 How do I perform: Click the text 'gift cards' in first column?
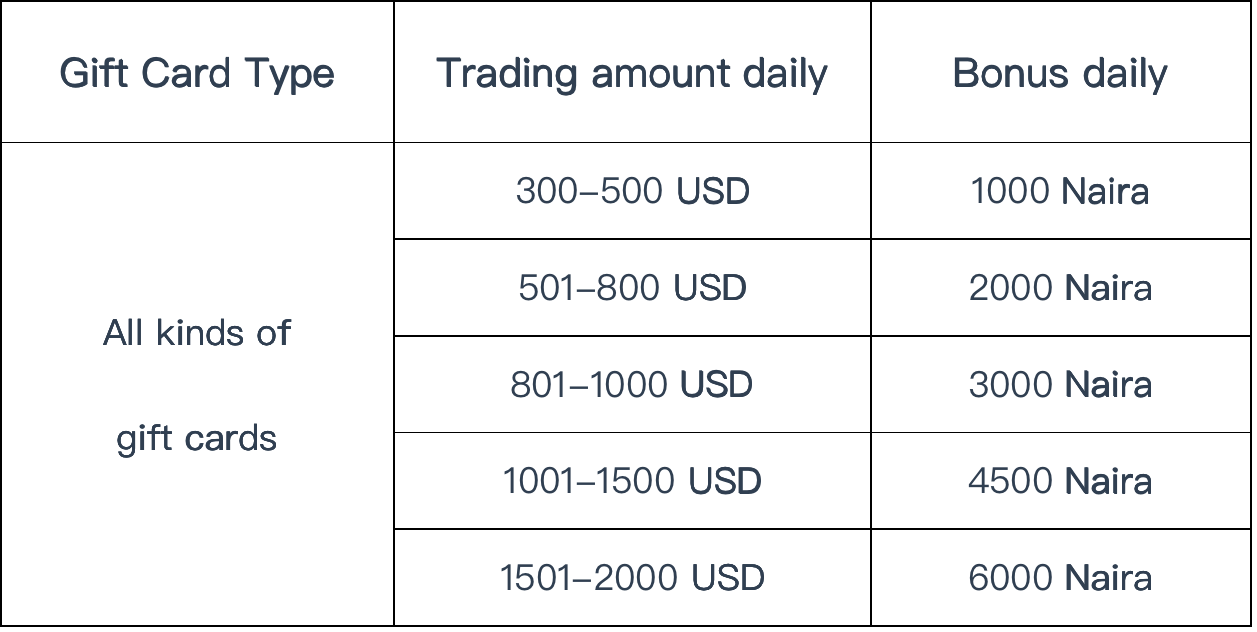[197, 439]
